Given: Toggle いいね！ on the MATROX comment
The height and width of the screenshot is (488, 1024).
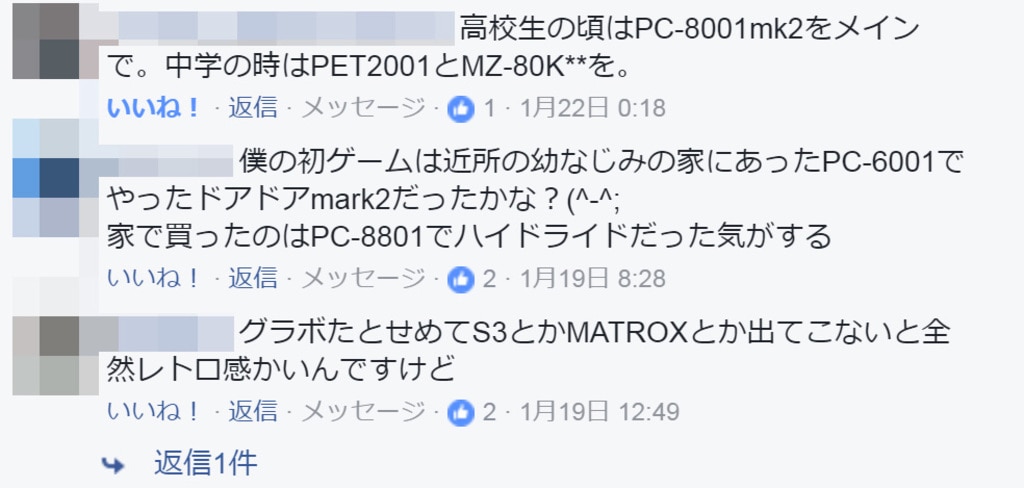Looking at the screenshot, I should tap(153, 412).
